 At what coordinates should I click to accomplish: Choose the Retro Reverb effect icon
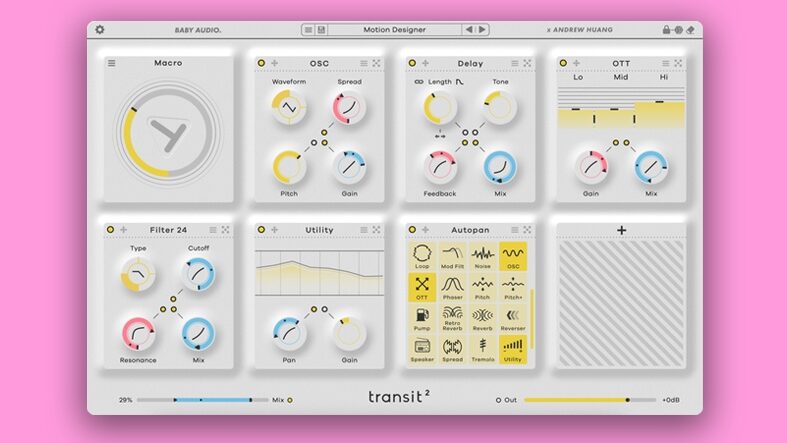coord(452,318)
